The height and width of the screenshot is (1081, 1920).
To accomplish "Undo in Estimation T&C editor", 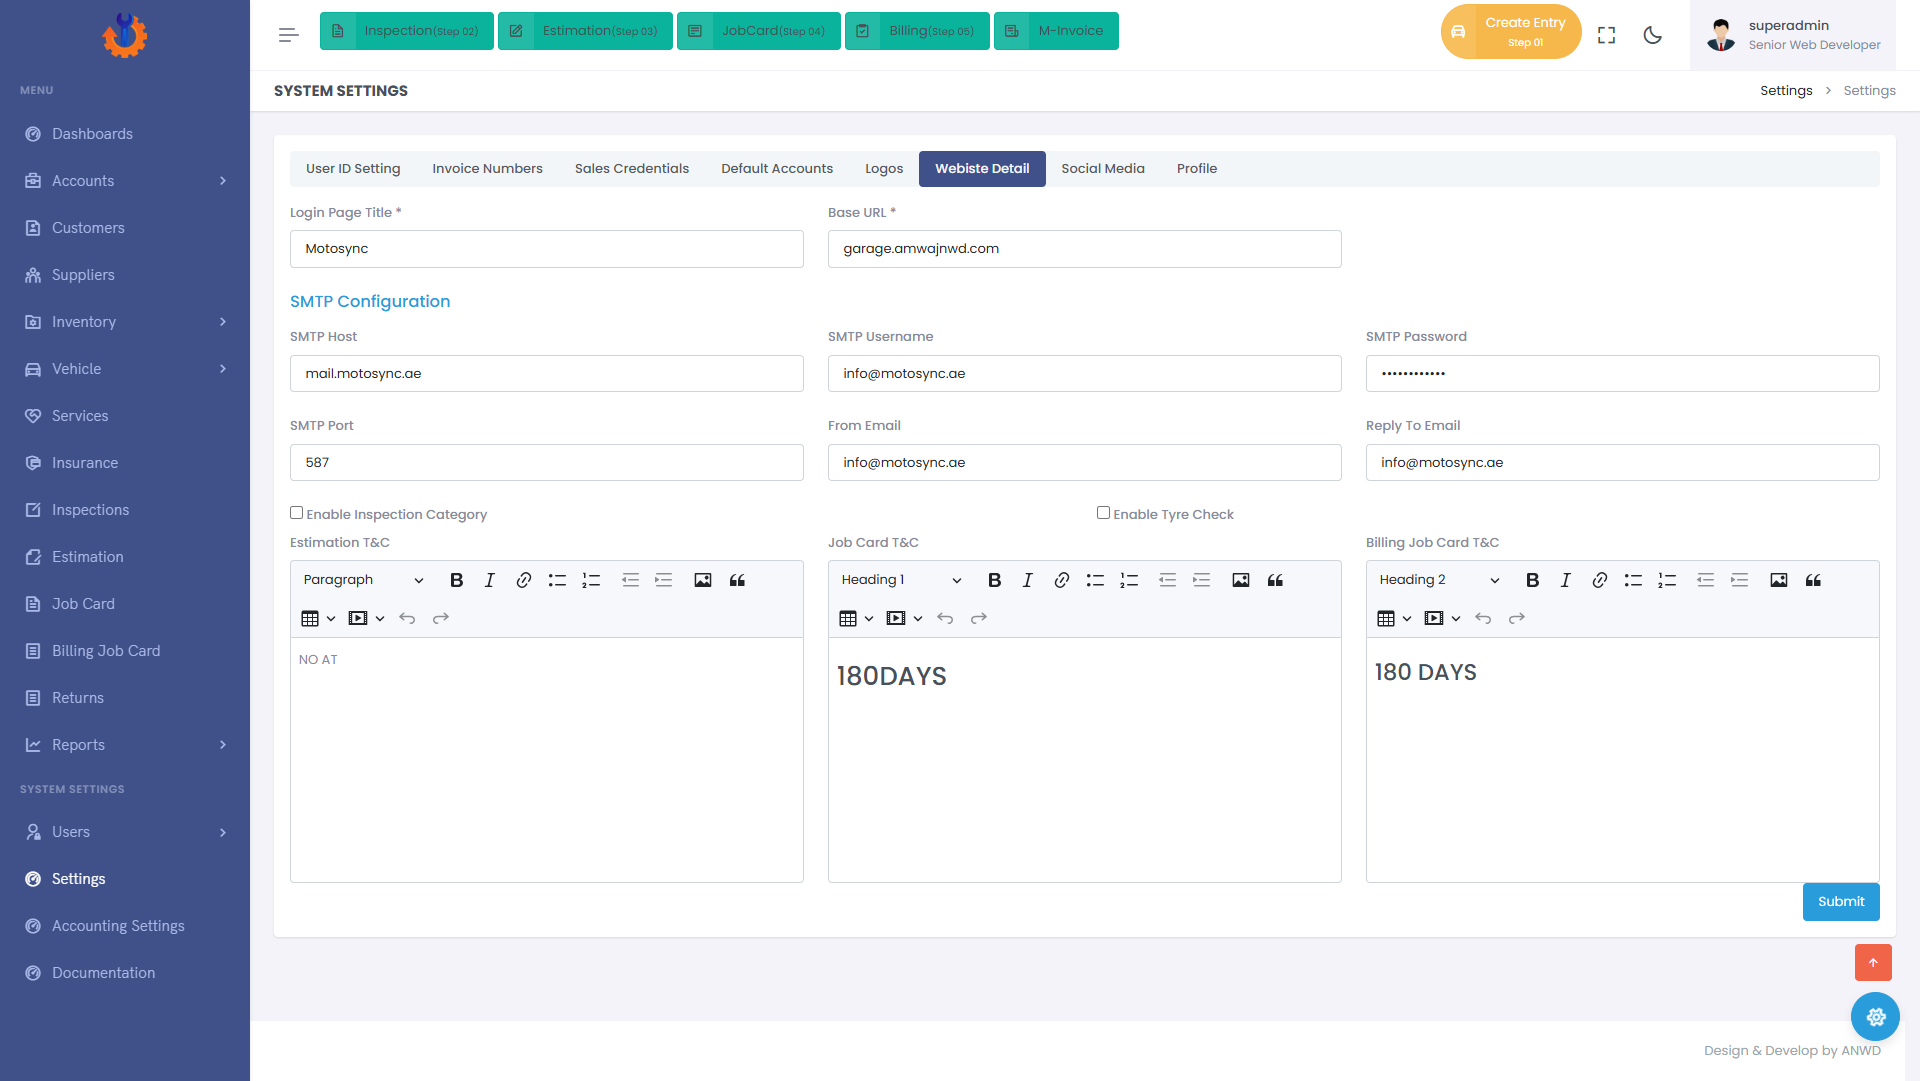I will 407,618.
